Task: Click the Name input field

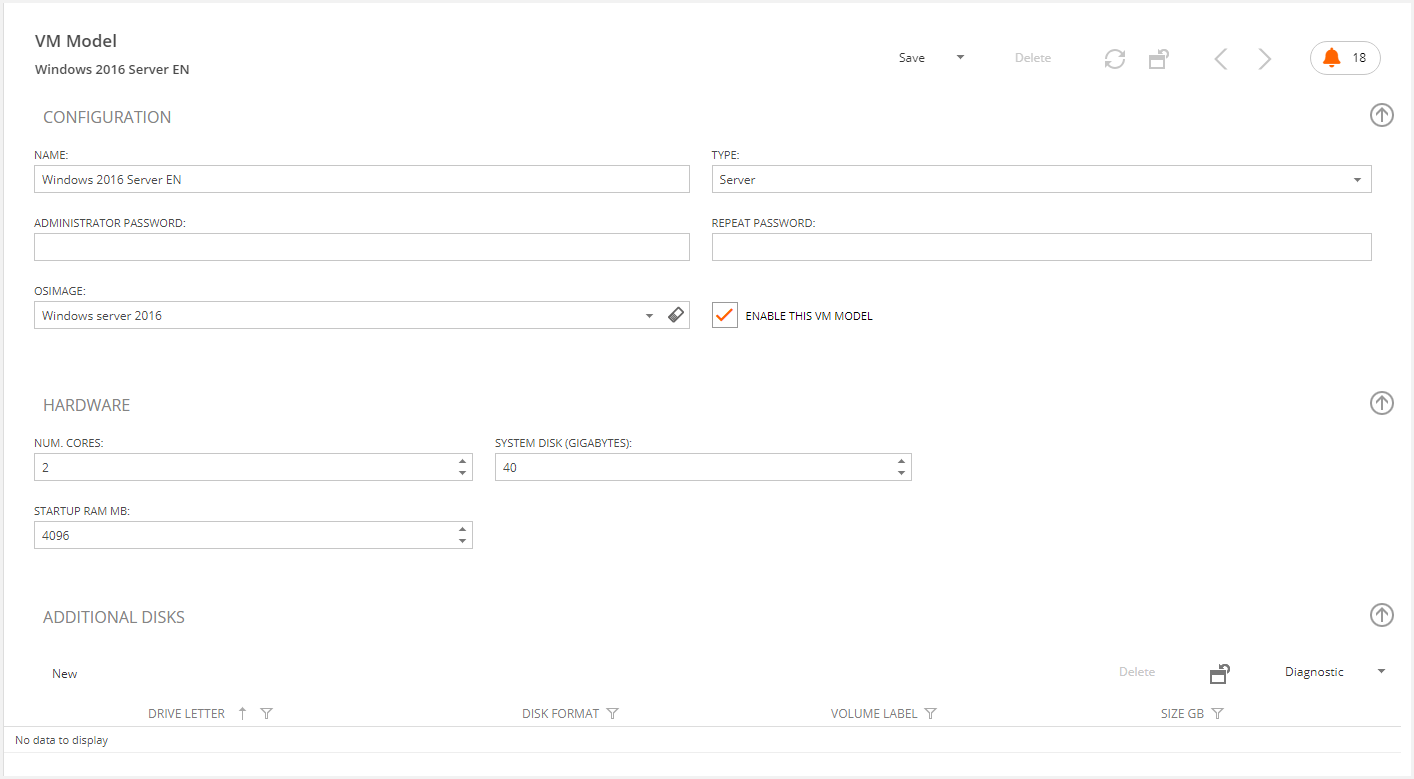Action: [x=362, y=179]
